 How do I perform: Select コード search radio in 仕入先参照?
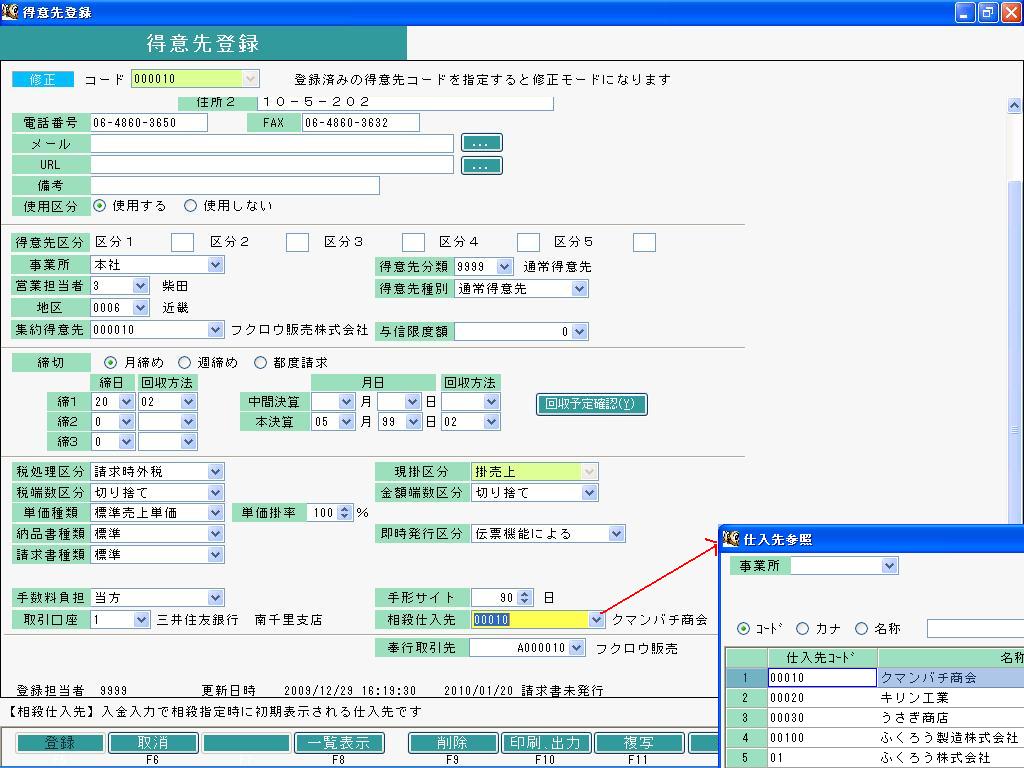(x=743, y=628)
